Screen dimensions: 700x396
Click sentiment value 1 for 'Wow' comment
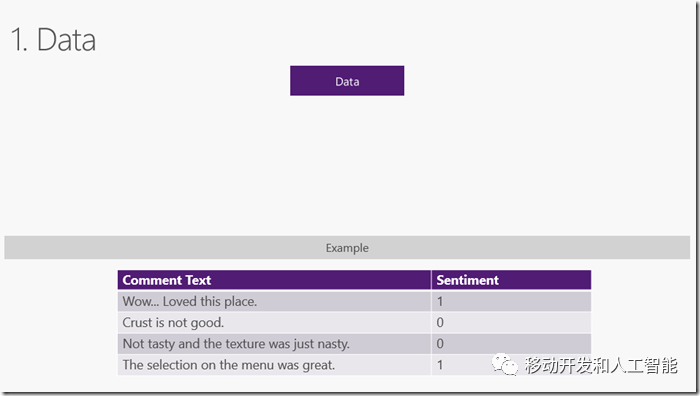click(x=440, y=301)
